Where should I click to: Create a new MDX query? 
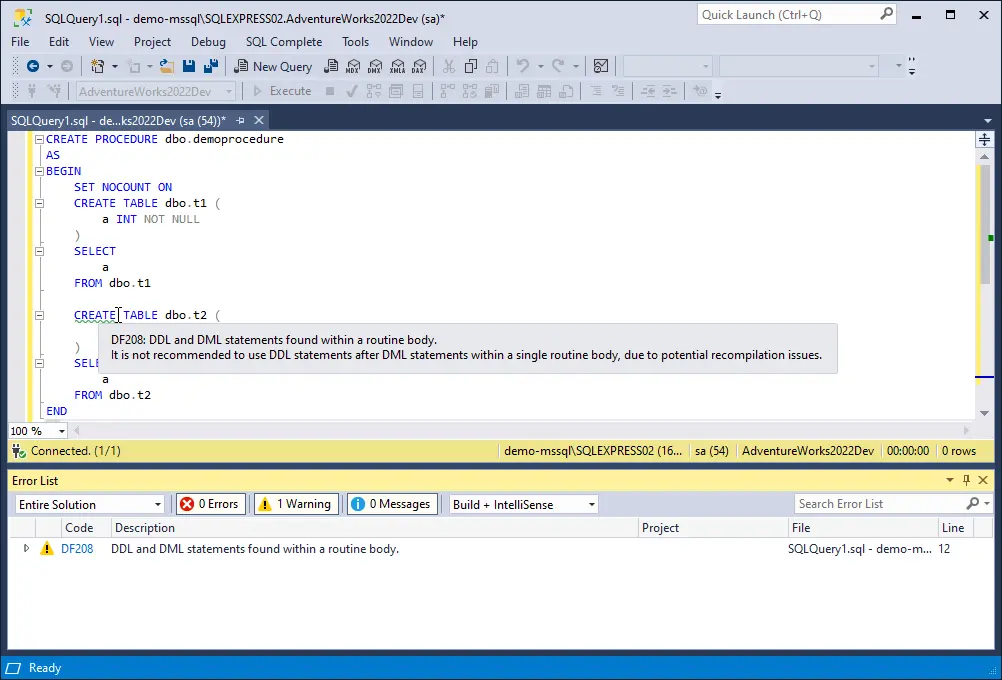coord(352,66)
